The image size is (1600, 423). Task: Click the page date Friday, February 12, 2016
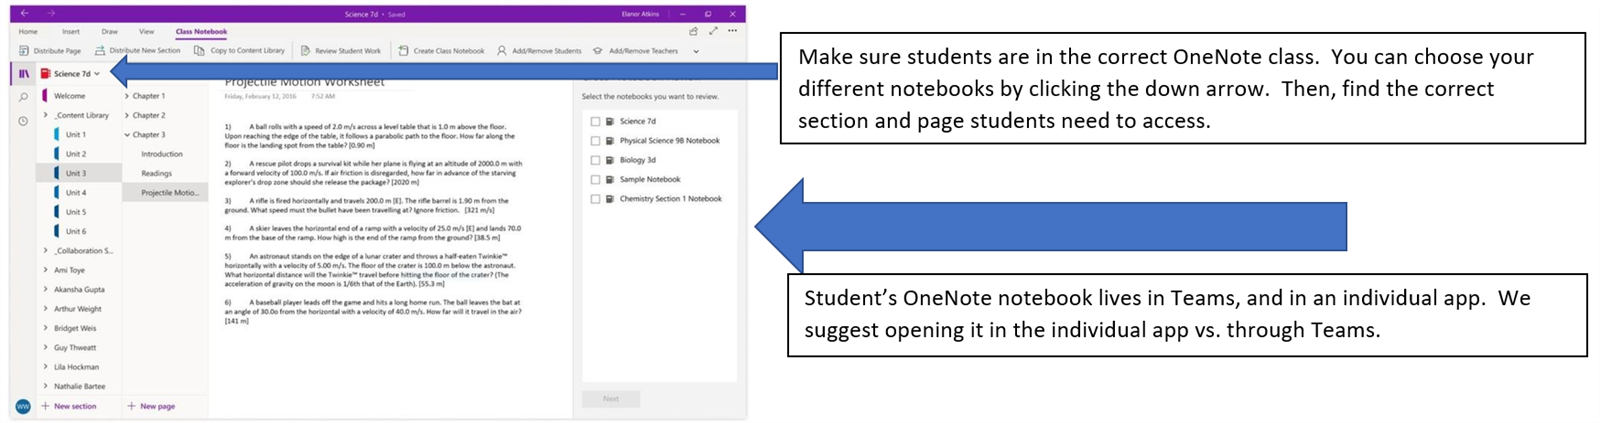pyautogui.click(x=259, y=97)
